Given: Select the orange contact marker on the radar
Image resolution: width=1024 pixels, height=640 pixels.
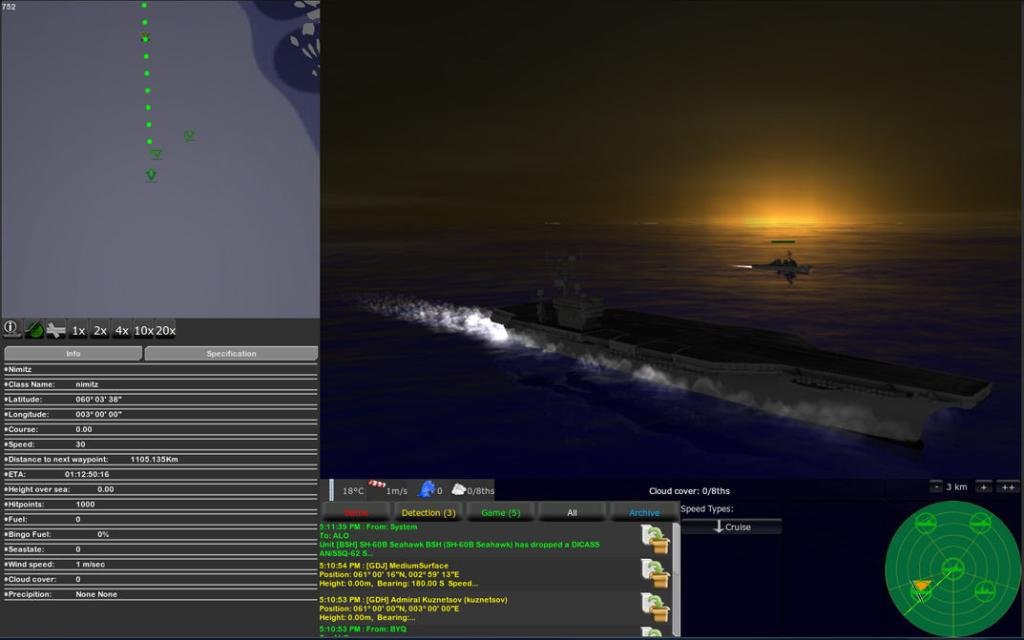Looking at the screenshot, I should (923, 585).
